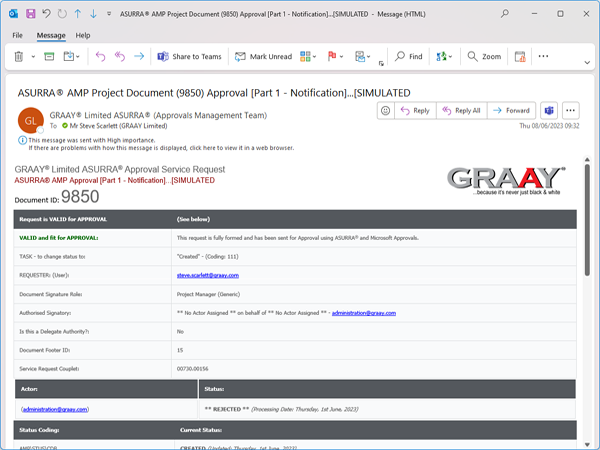
Task: Click sender name GRAAY Limited ASURRA
Action: pos(158,115)
